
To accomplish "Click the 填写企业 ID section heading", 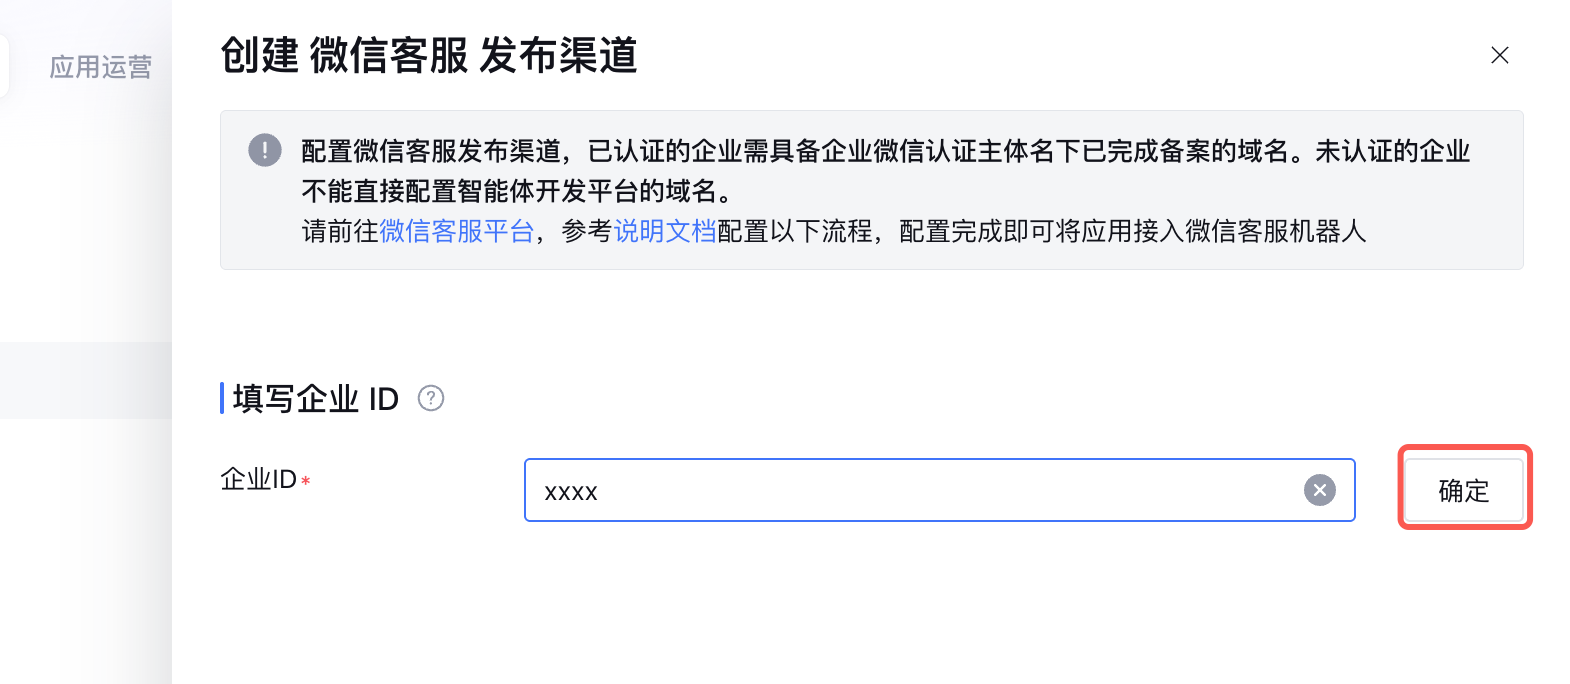I will tap(315, 398).
